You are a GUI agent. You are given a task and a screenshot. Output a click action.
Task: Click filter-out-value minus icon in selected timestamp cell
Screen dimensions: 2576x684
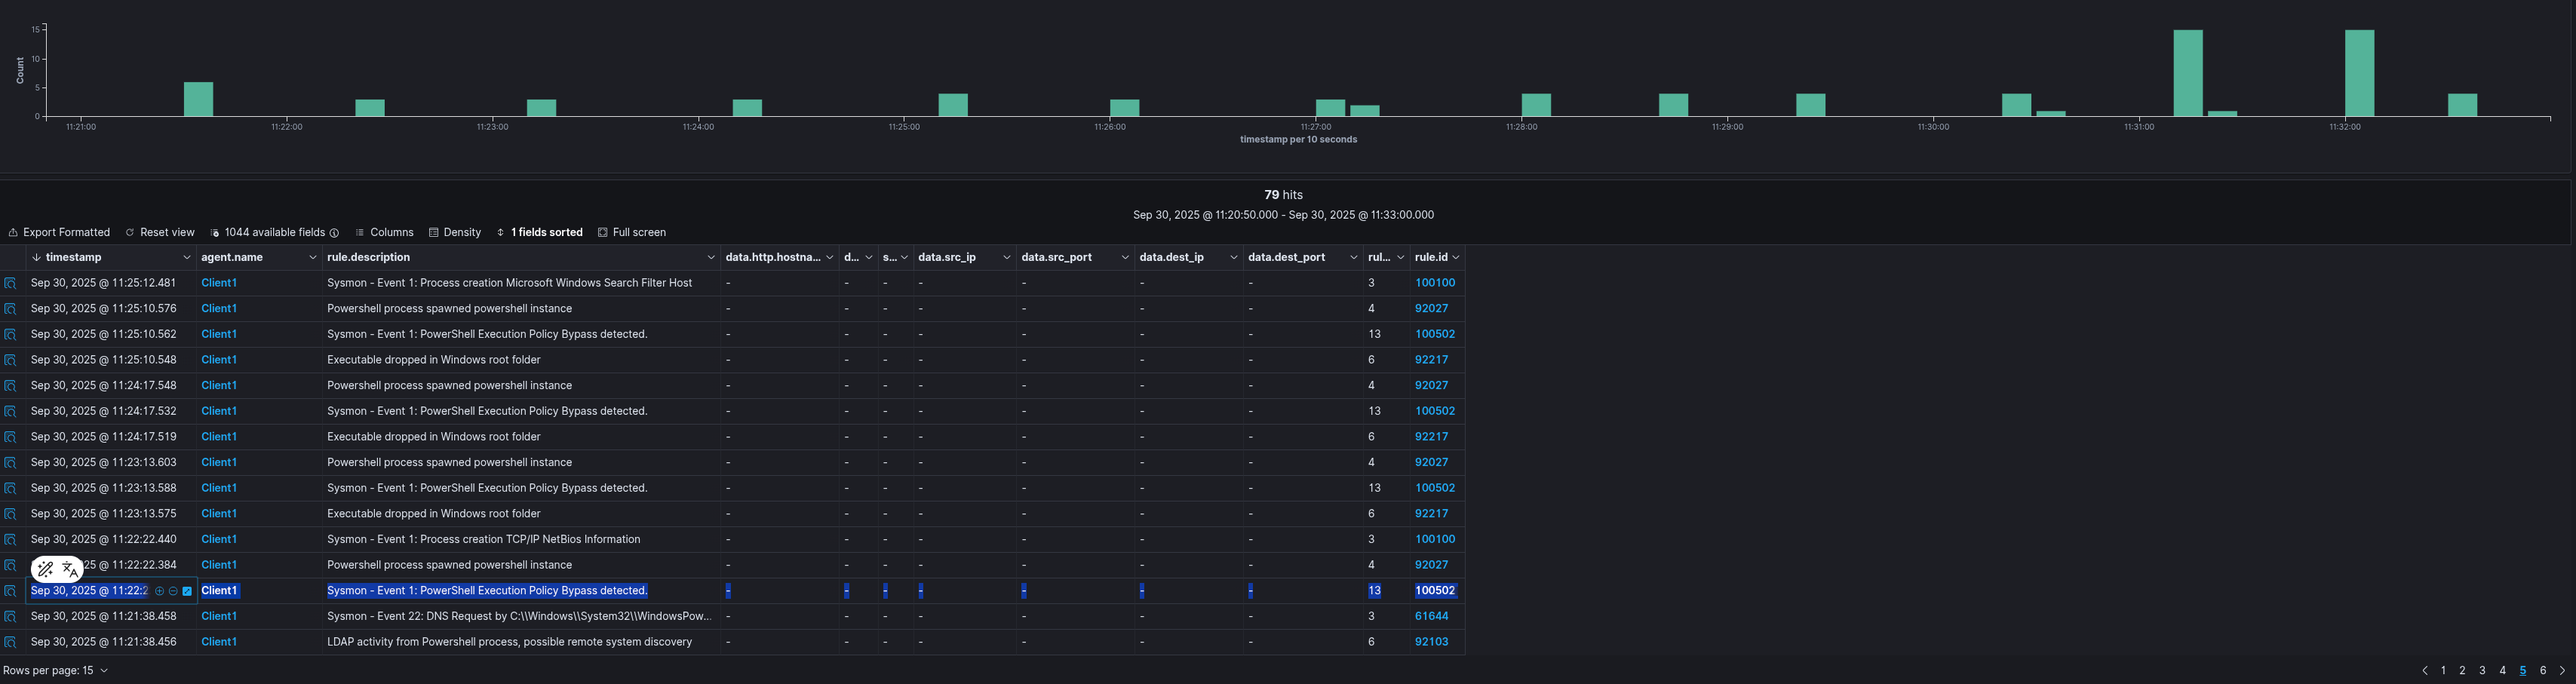(173, 591)
